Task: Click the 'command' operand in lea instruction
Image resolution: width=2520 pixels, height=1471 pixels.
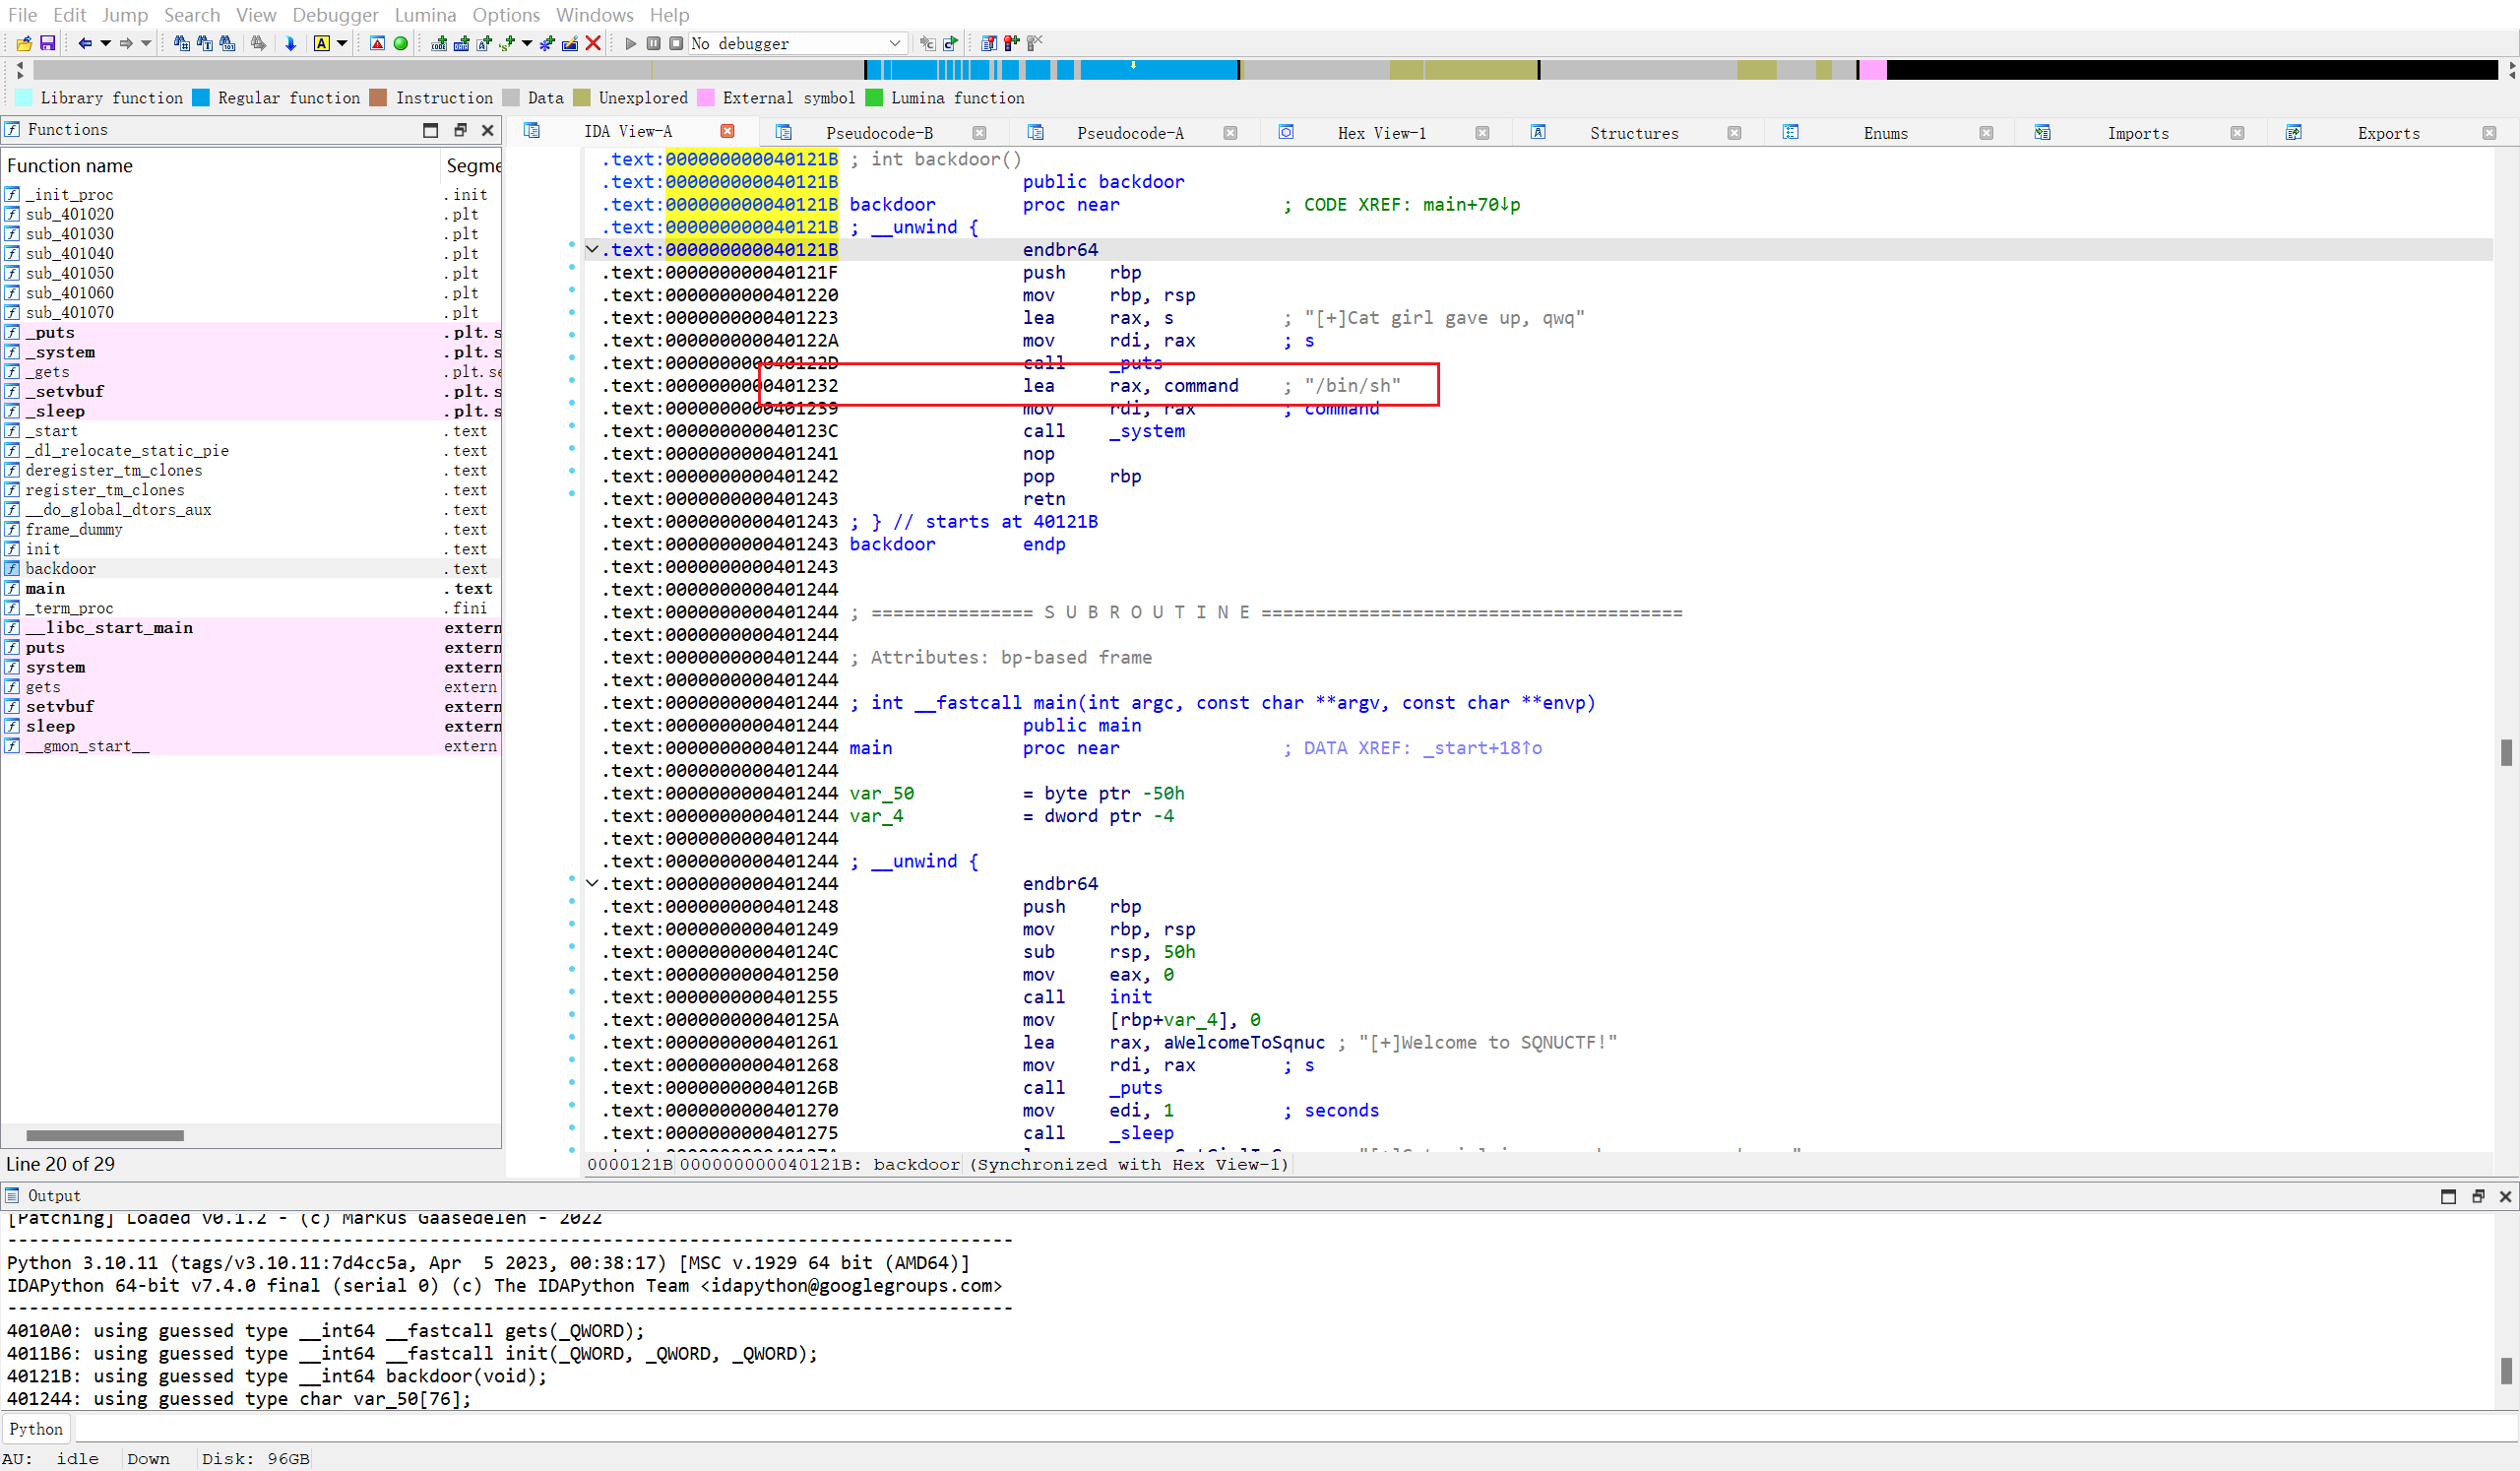Action: 1201,386
